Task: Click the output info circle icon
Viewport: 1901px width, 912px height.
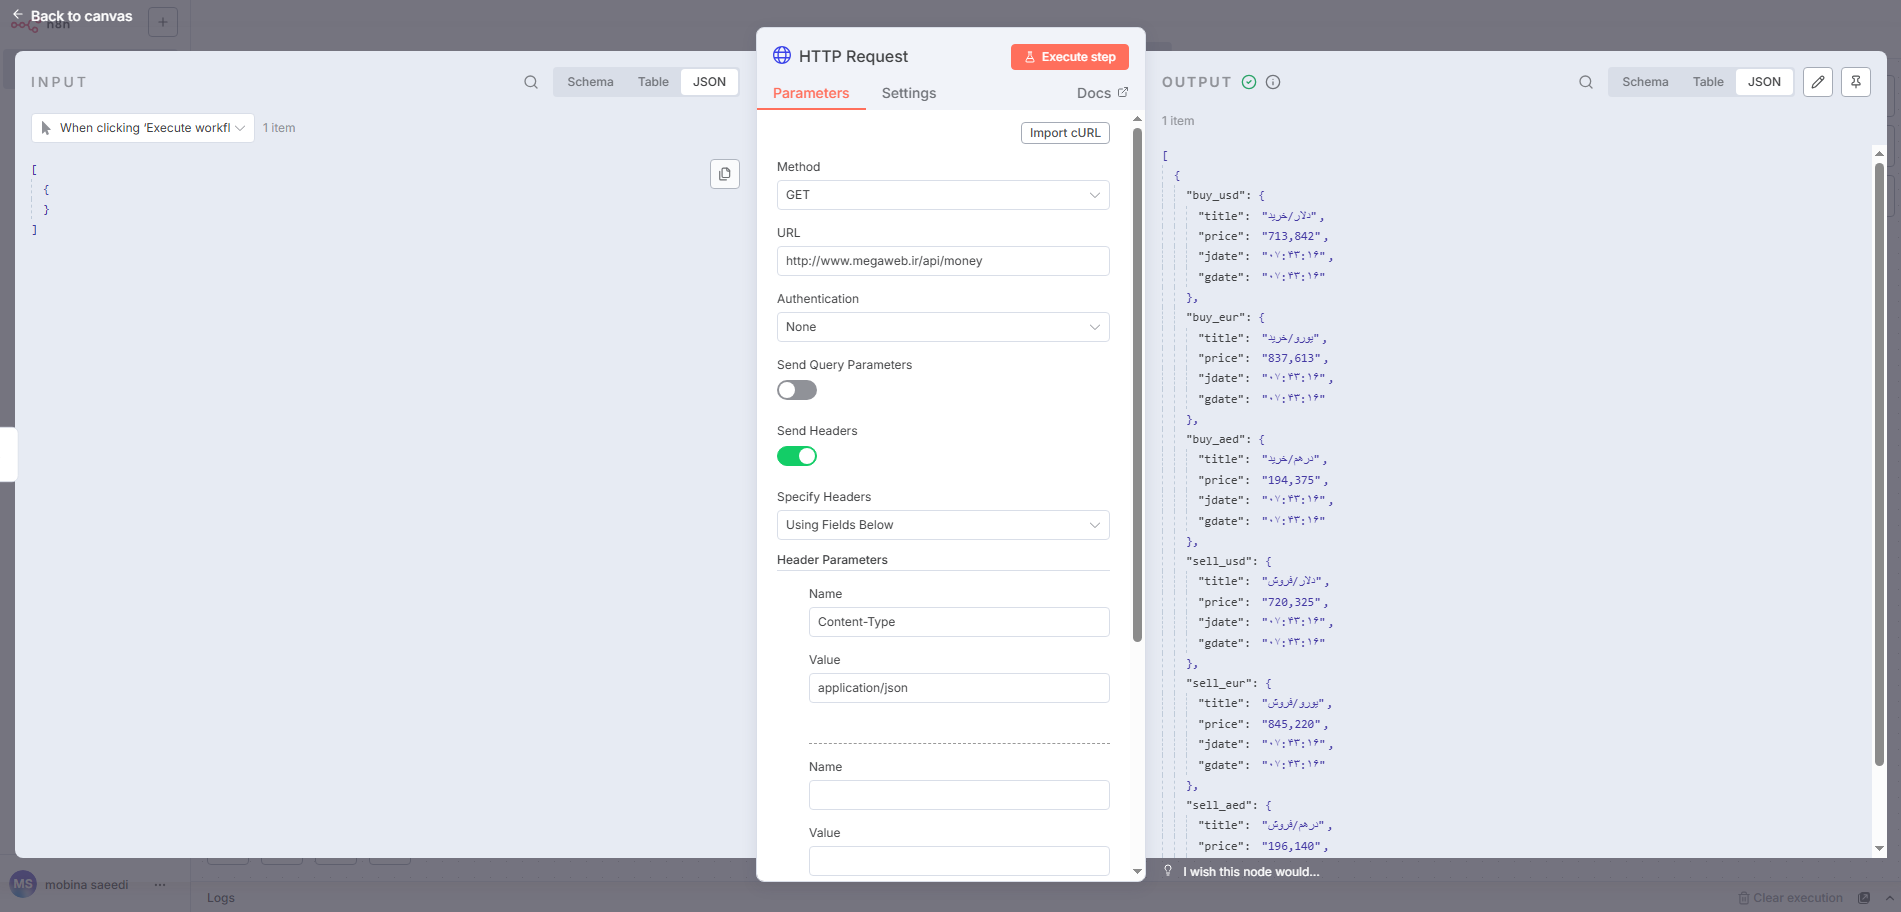Action: pyautogui.click(x=1273, y=82)
